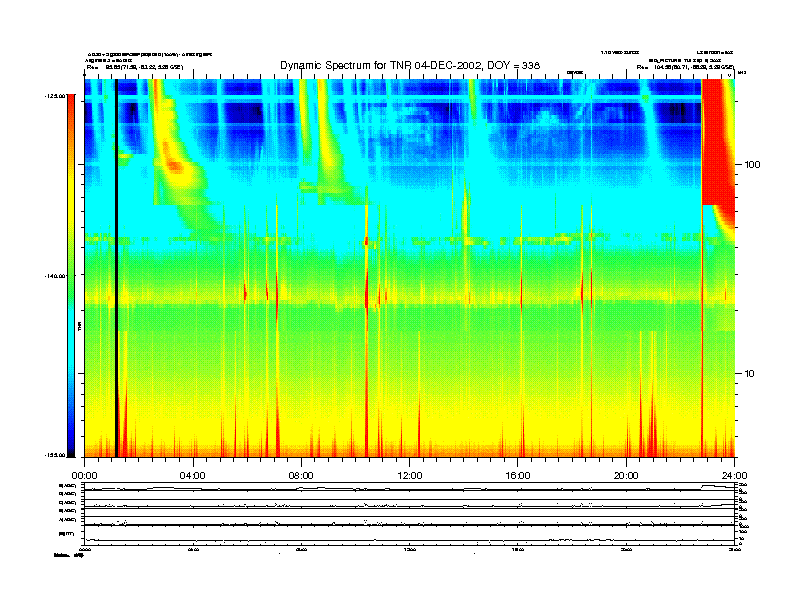Image resolution: width=792 pixels, height=612 pixels.
Task: Click the 20:00 time axis label
Action: (626, 476)
